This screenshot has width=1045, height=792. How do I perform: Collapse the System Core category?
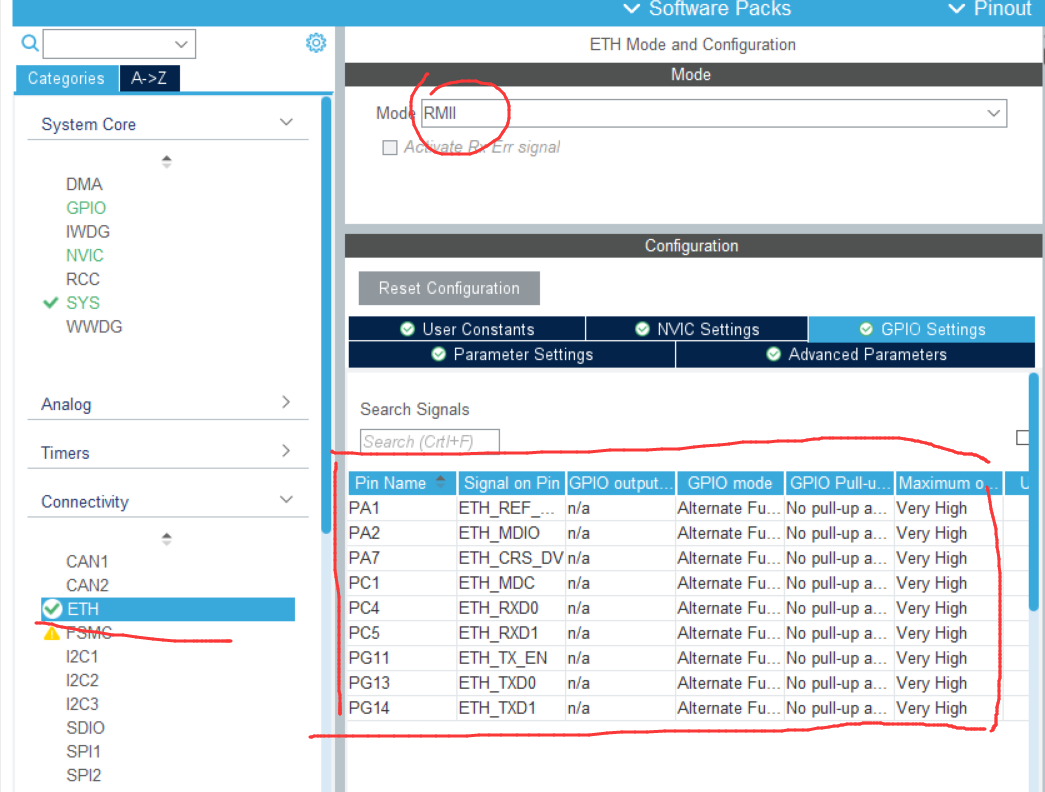click(x=168, y=124)
